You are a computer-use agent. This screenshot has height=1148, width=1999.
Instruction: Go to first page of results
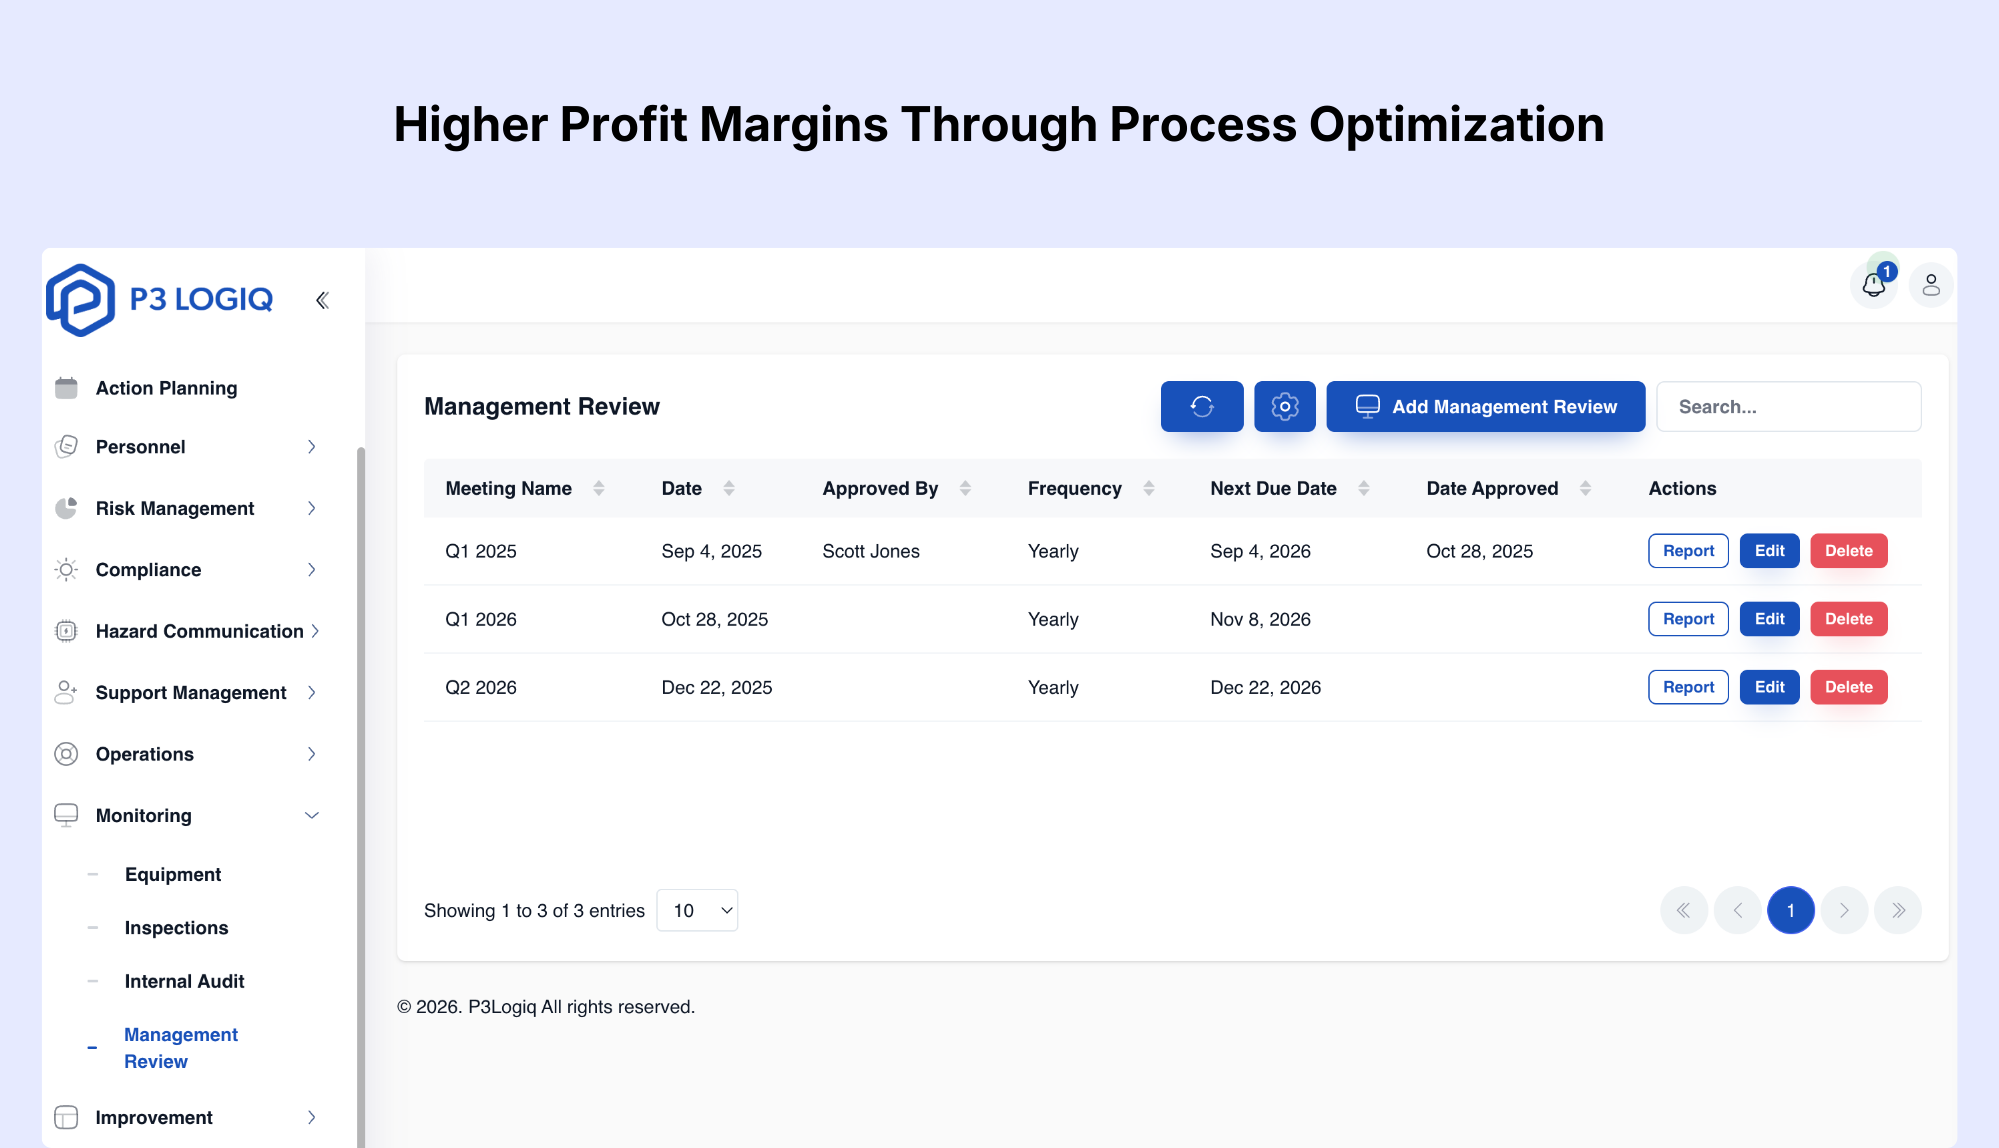point(1684,910)
